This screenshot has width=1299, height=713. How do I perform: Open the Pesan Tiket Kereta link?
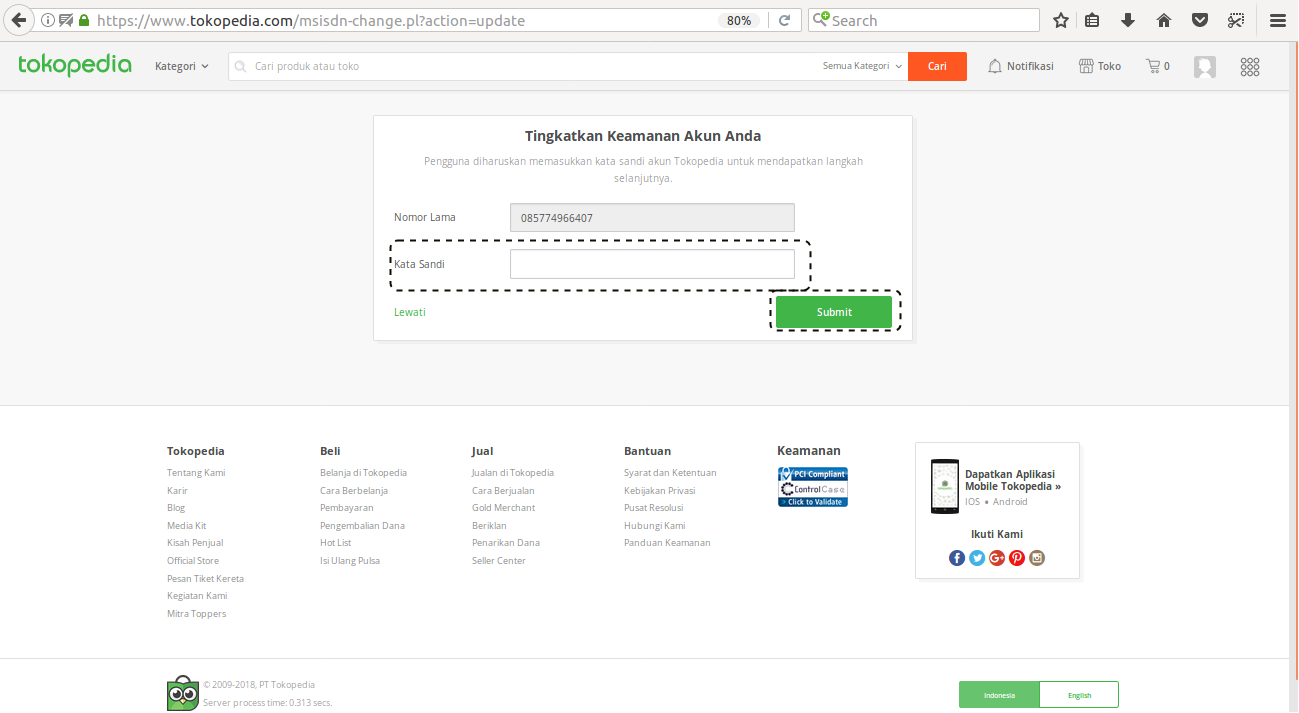[205, 579]
